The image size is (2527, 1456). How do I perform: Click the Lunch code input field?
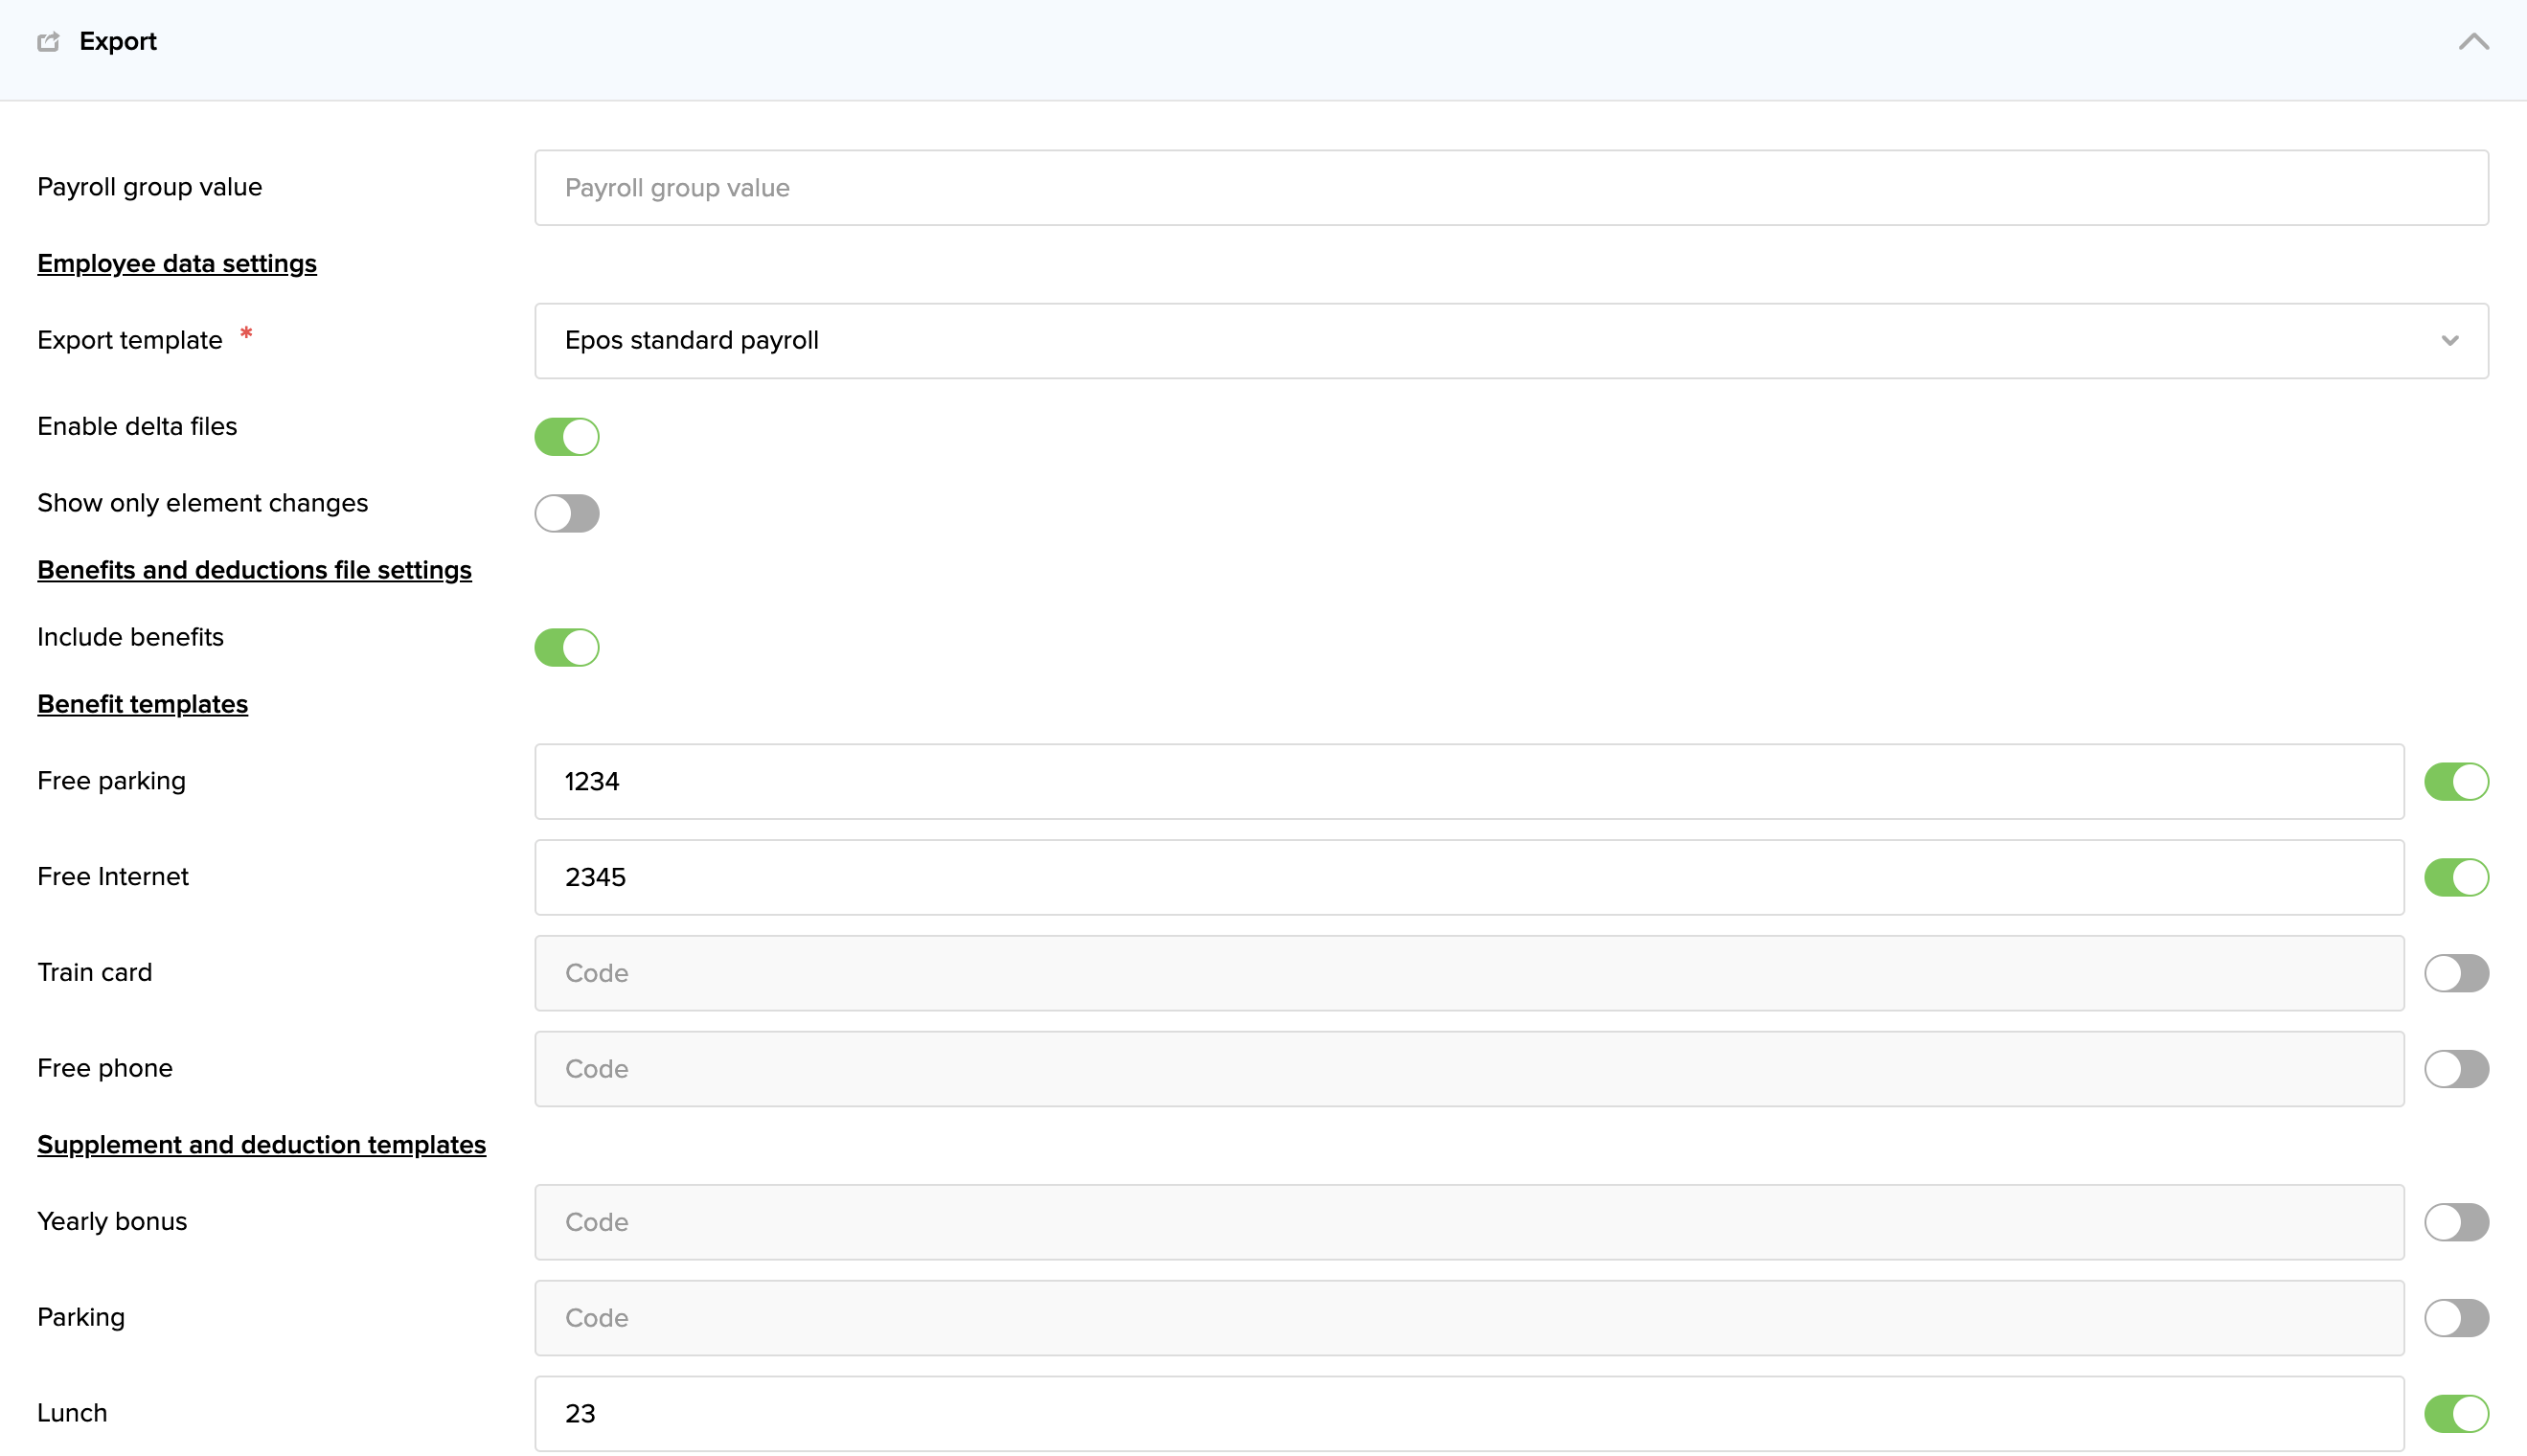point(1468,1414)
